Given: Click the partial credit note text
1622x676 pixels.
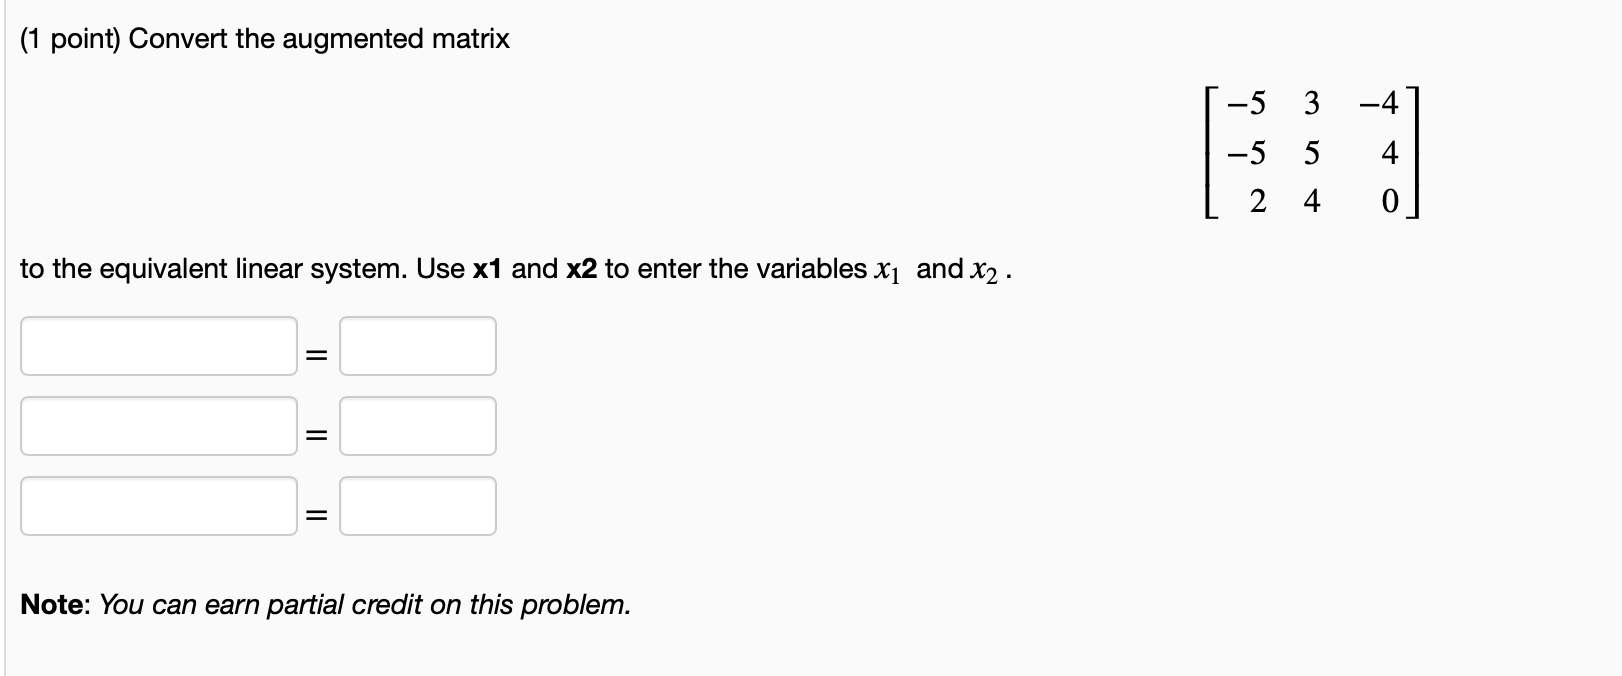Looking at the screenshot, I should tap(323, 604).
